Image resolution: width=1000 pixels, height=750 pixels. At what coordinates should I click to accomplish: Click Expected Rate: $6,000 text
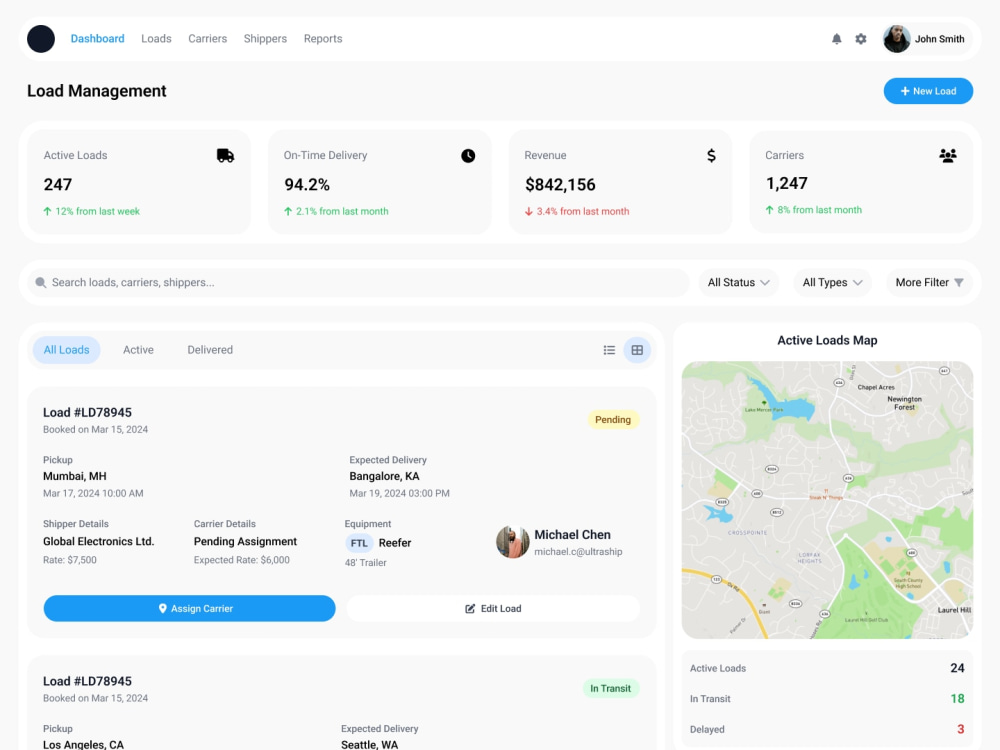[242, 560]
